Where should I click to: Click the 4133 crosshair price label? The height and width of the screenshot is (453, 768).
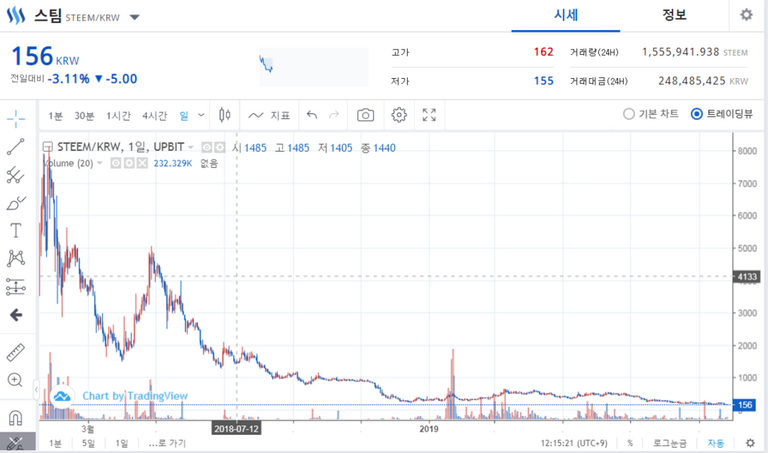click(x=746, y=277)
